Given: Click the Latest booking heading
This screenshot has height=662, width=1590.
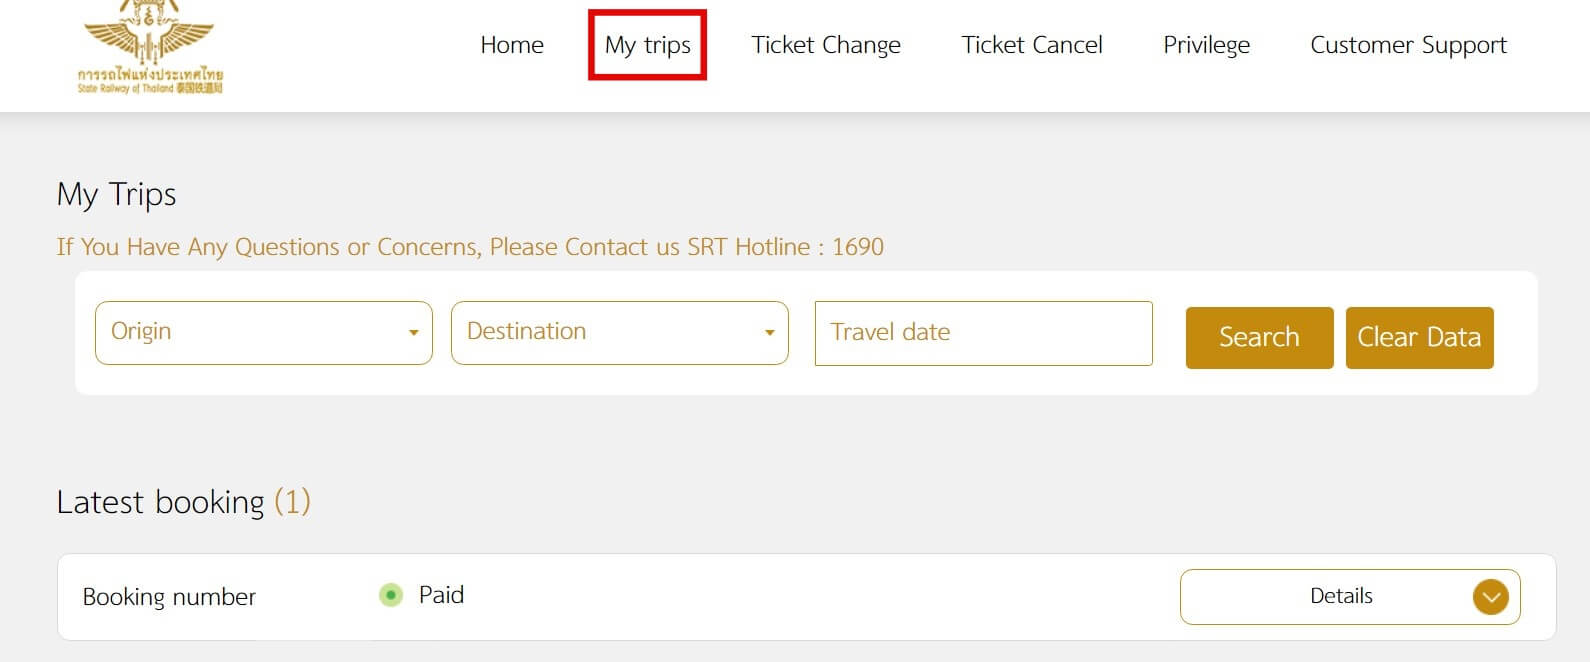Looking at the screenshot, I should pos(183,502).
